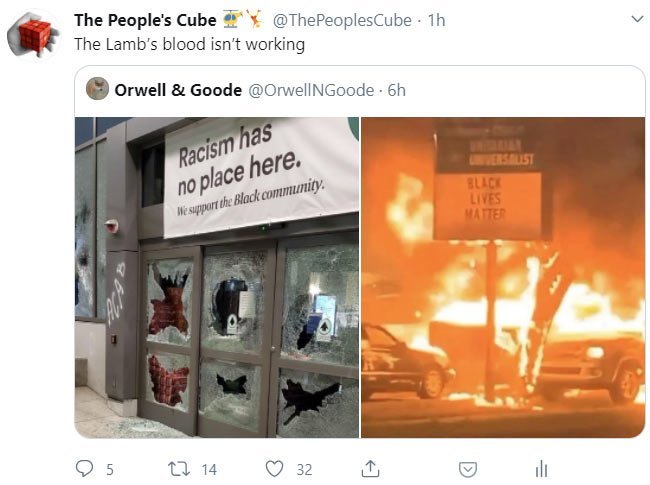Viewport: 650px width, 485px height.
Task: Open the direct message envelope icon
Action: click(468, 470)
